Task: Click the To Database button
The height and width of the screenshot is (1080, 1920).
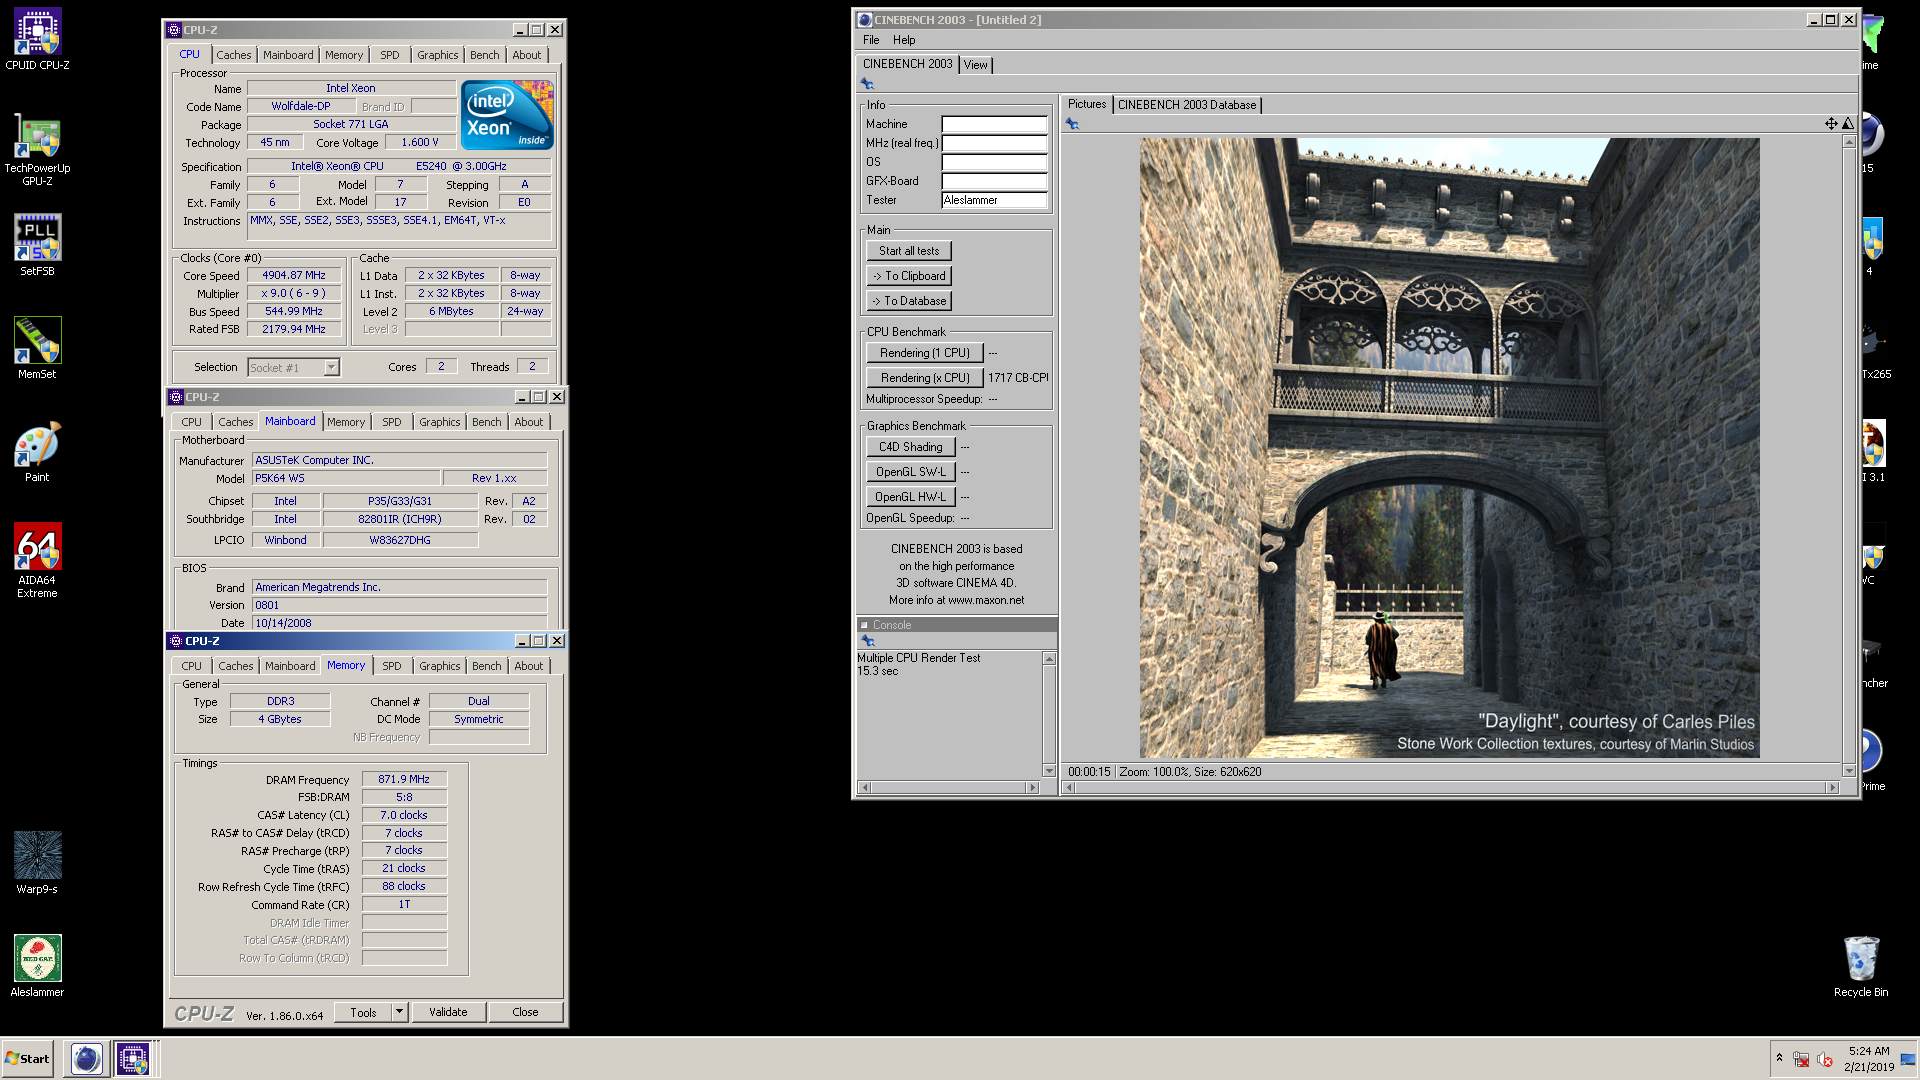Action: click(909, 301)
